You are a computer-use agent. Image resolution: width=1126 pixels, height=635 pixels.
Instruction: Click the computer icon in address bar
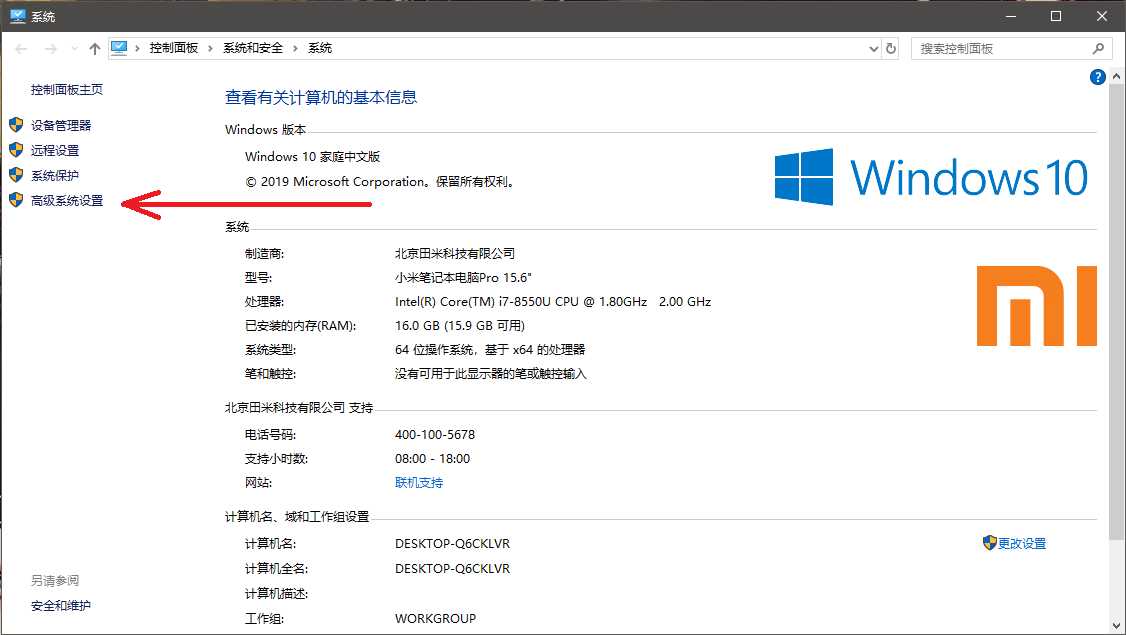[119, 48]
